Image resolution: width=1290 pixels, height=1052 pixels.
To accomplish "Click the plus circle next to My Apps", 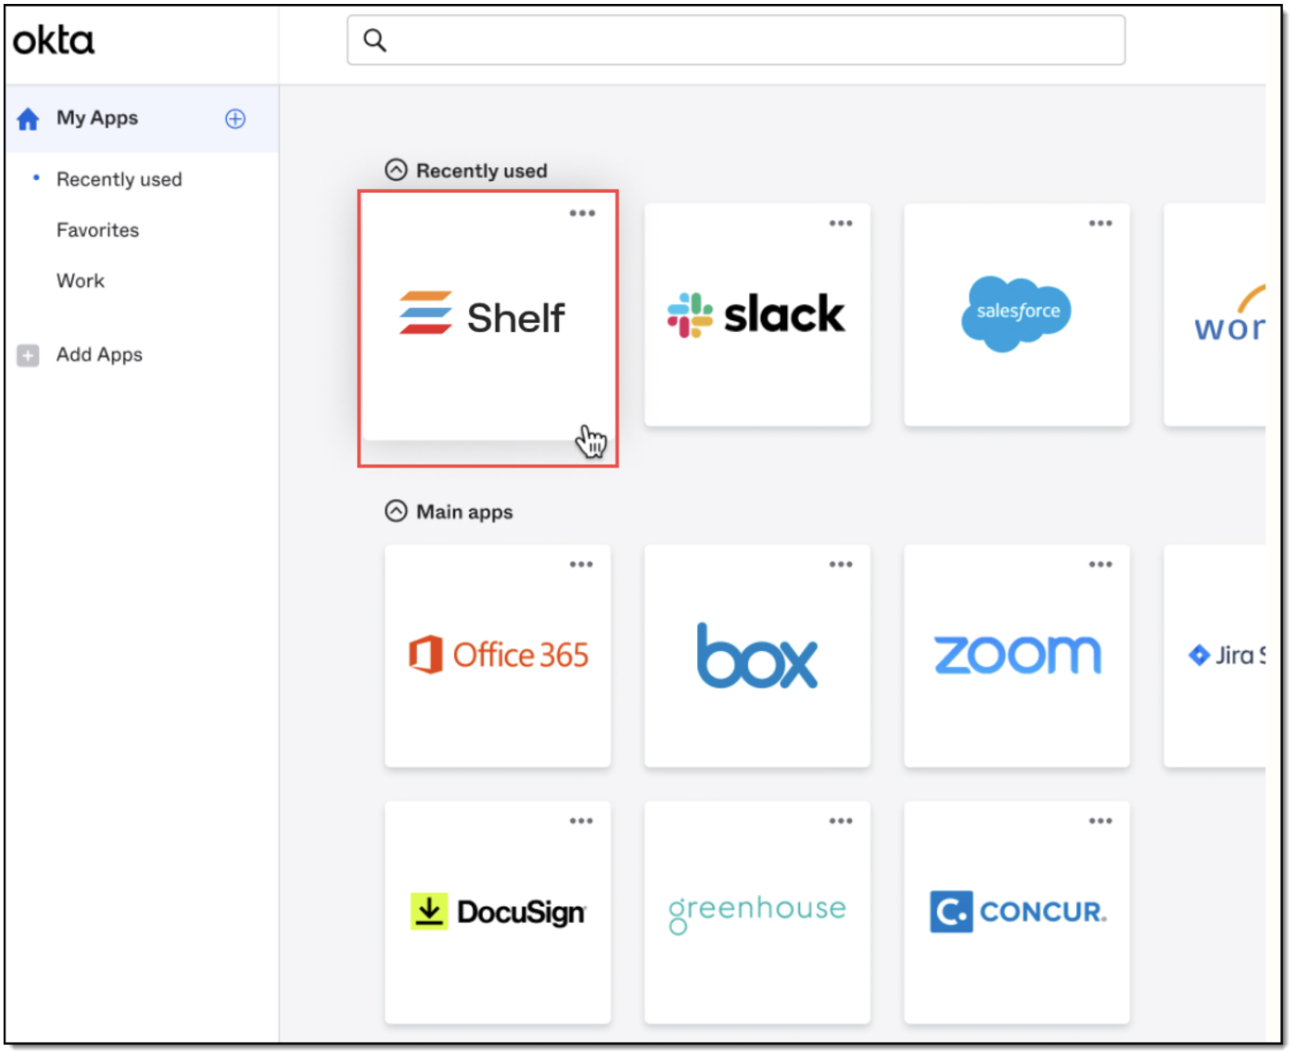I will [235, 119].
